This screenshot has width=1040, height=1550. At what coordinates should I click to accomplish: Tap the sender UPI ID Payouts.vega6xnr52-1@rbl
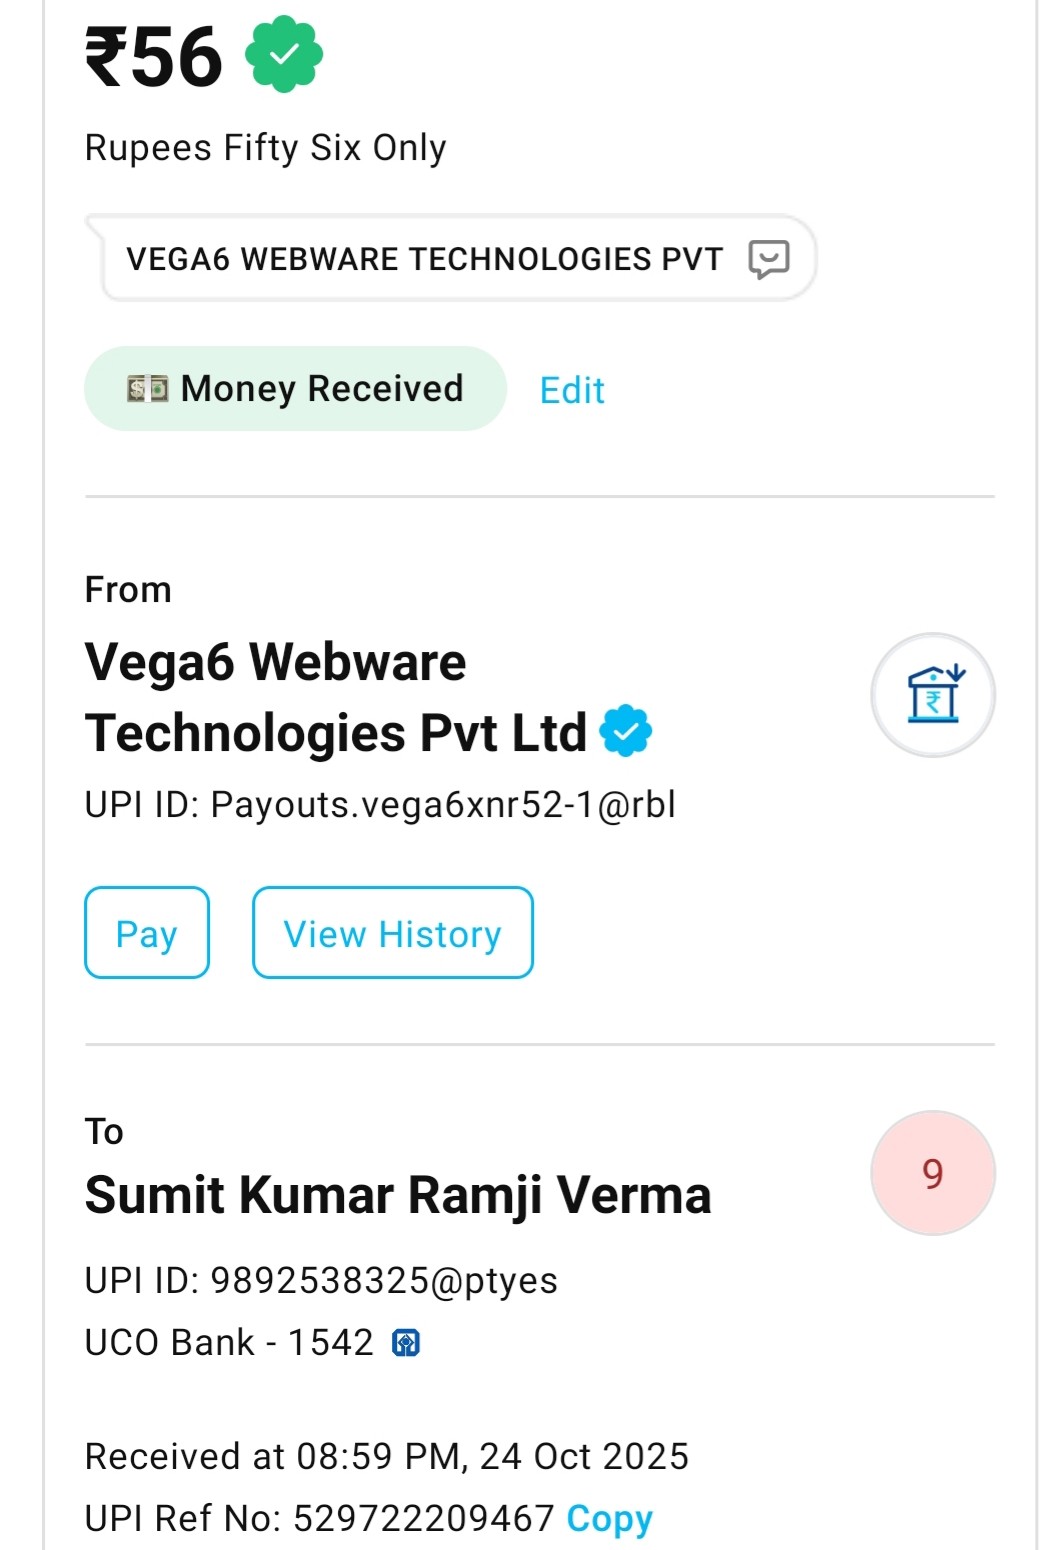pos(380,805)
